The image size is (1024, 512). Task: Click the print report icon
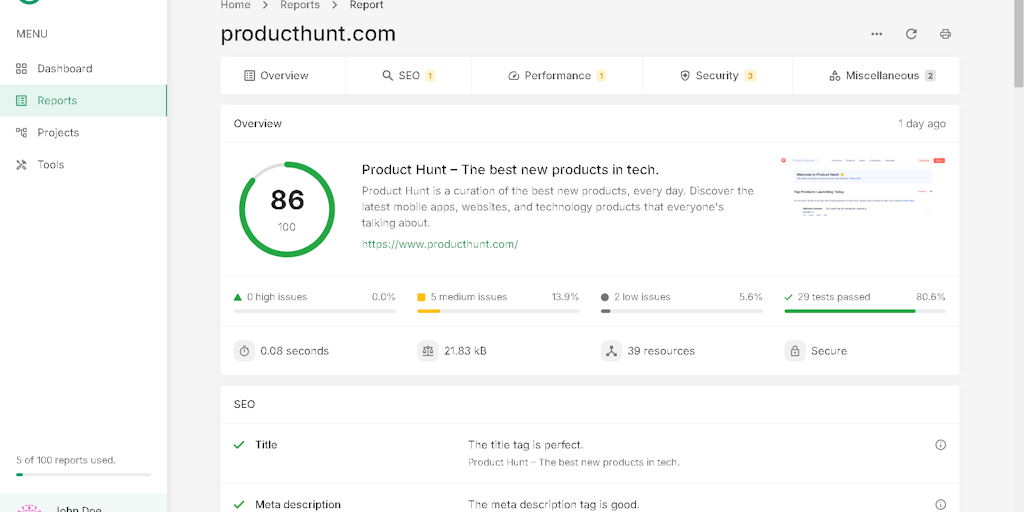[945, 34]
